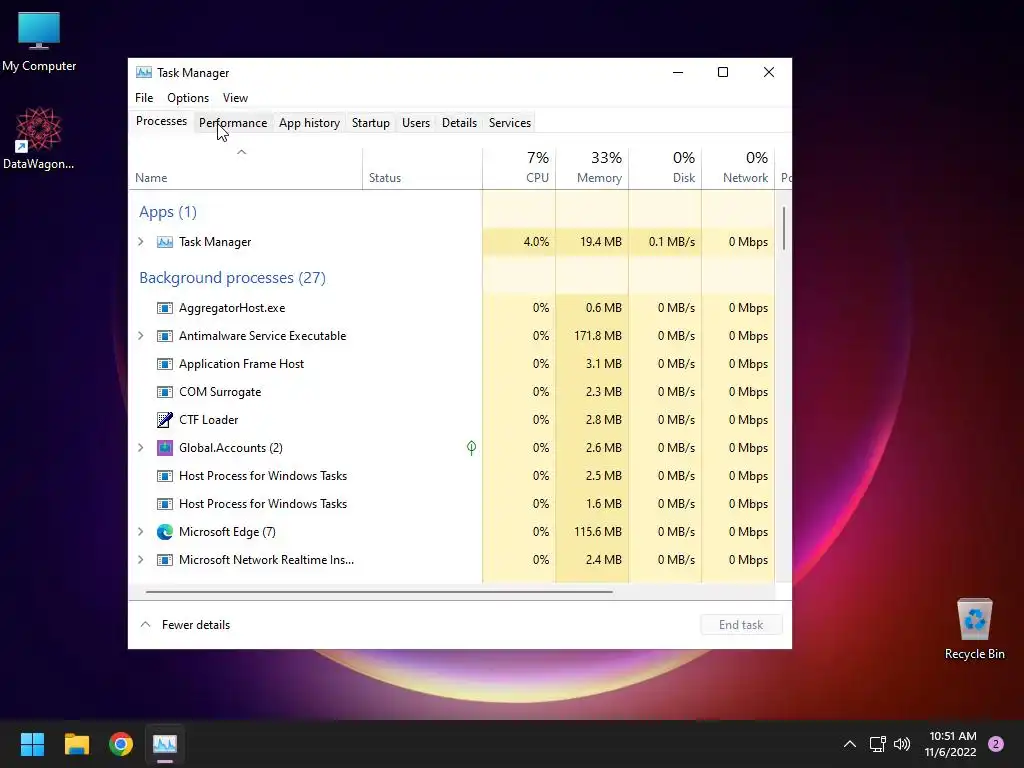Click the Microsoft Edge process icon
Viewport: 1024px width, 768px height.
pos(165,532)
